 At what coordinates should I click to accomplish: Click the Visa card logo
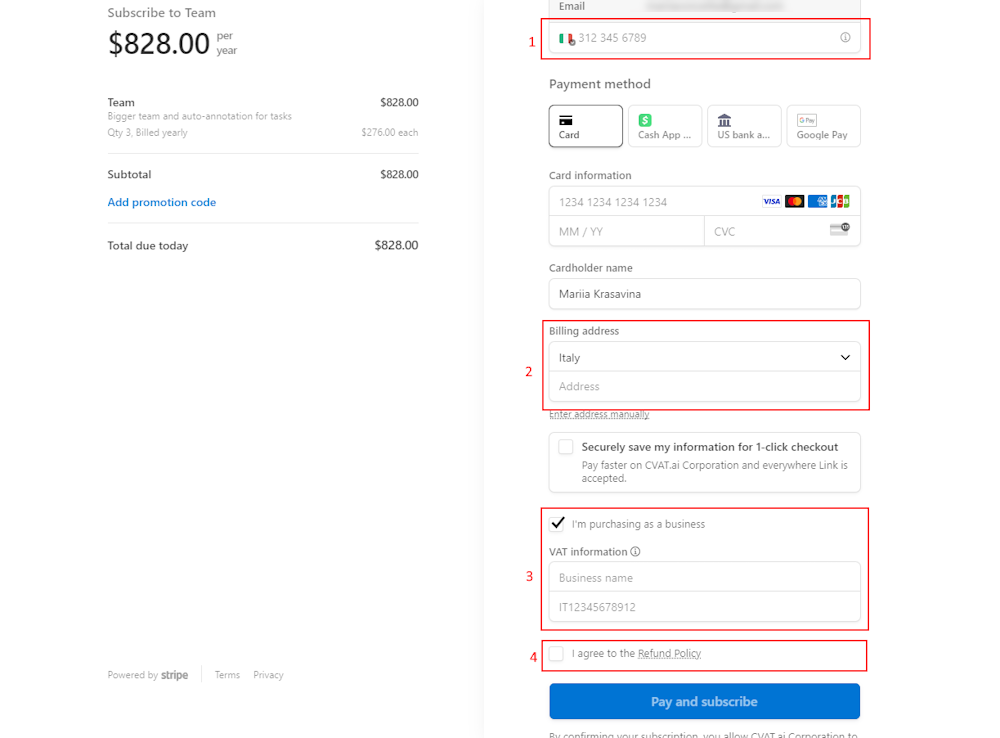click(x=771, y=201)
